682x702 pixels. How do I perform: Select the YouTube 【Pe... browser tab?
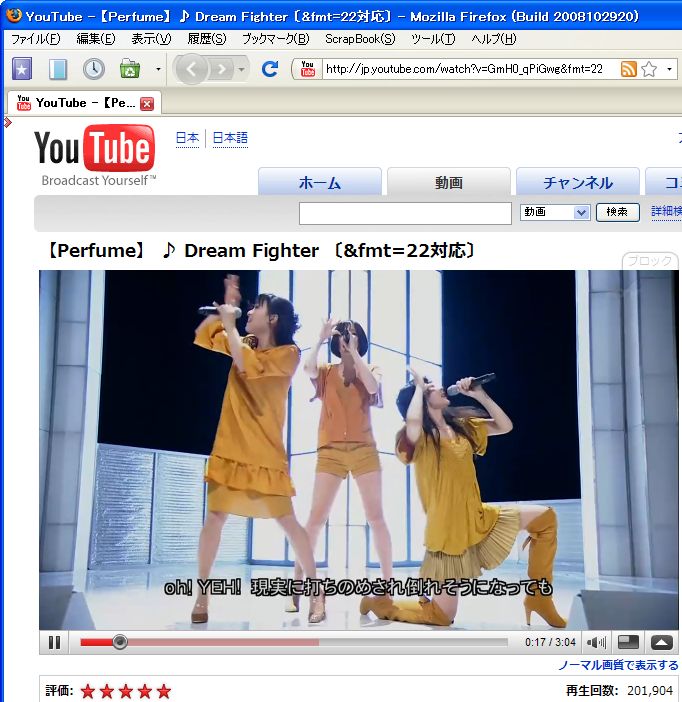click(x=85, y=103)
